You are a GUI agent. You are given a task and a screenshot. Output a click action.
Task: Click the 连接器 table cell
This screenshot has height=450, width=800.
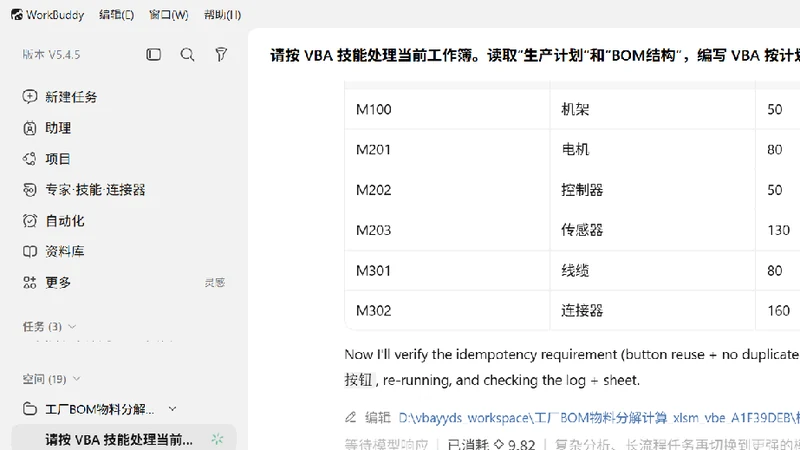click(582, 311)
